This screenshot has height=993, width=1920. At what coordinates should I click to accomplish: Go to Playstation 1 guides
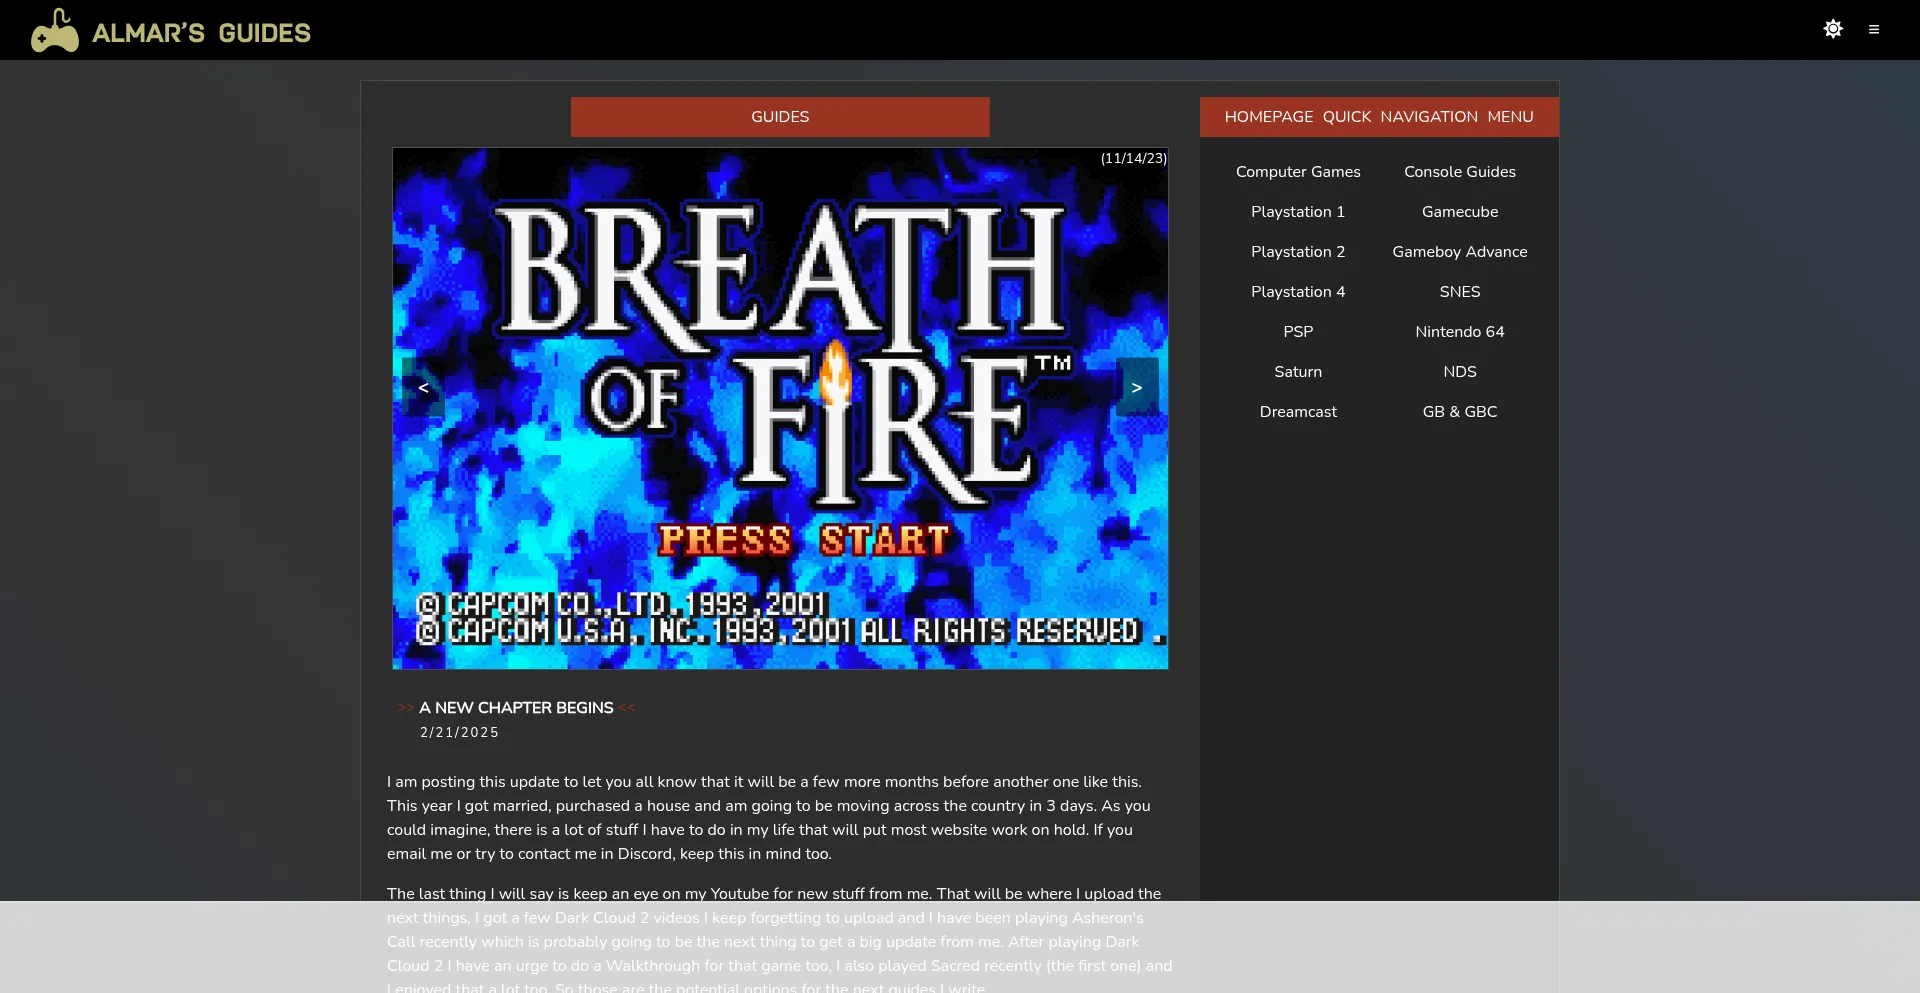point(1298,212)
